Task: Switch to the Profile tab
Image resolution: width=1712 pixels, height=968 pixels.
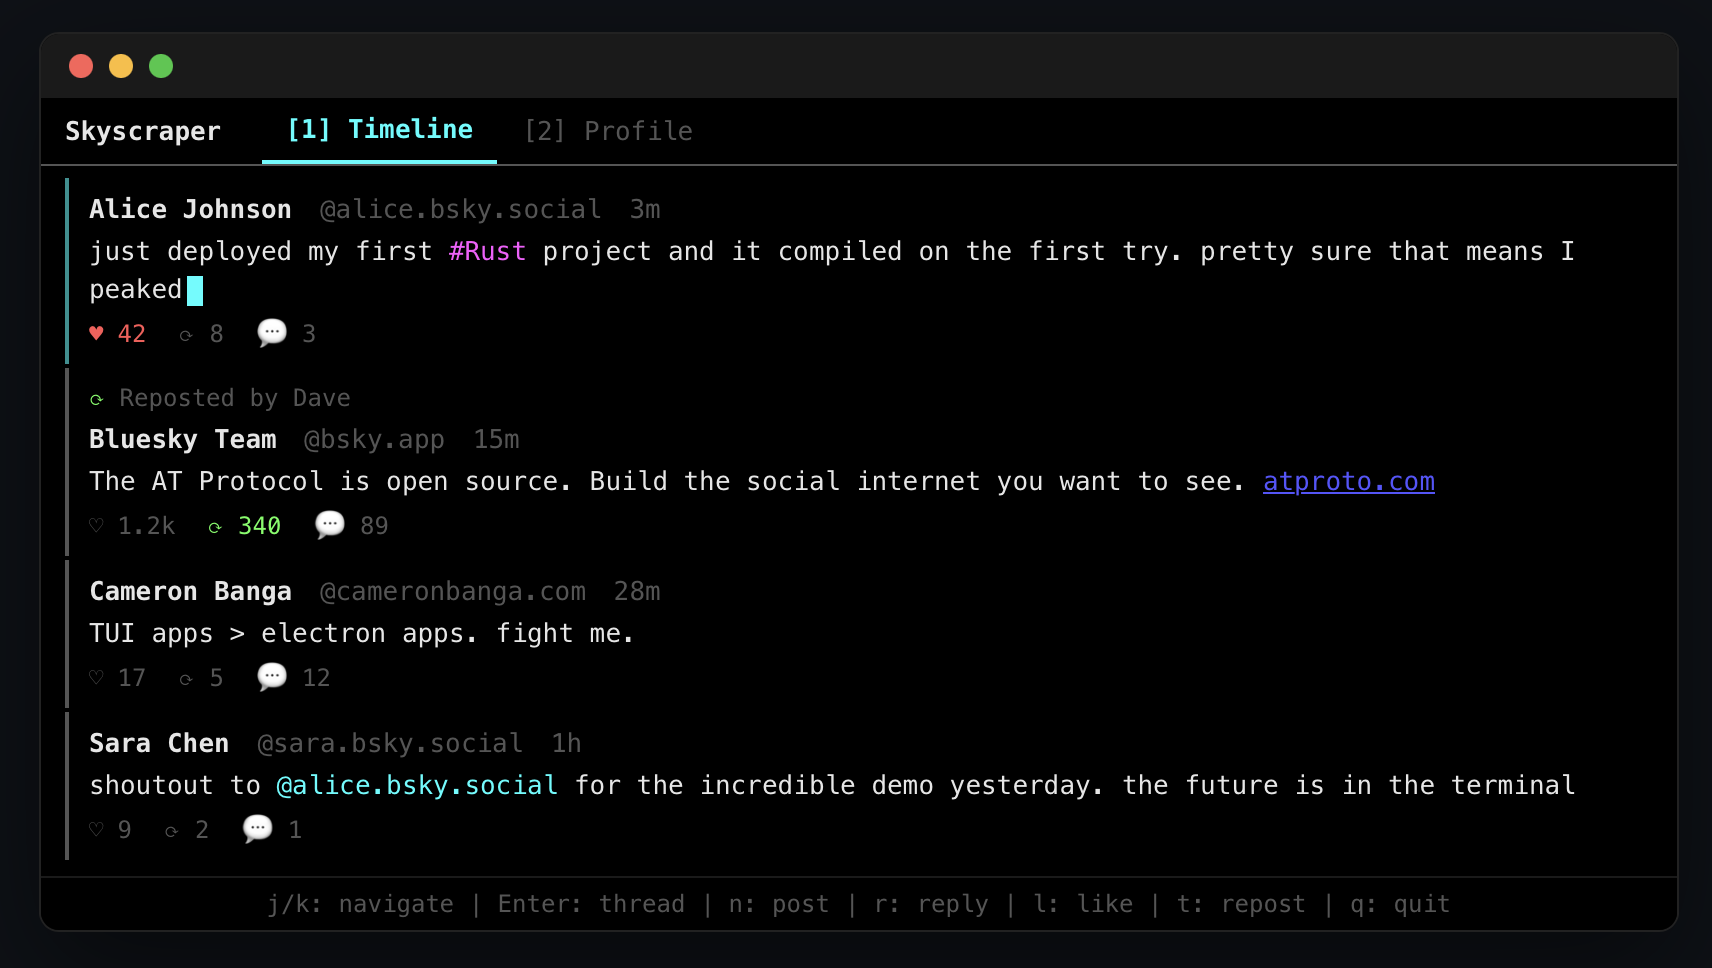Action: tap(608, 130)
